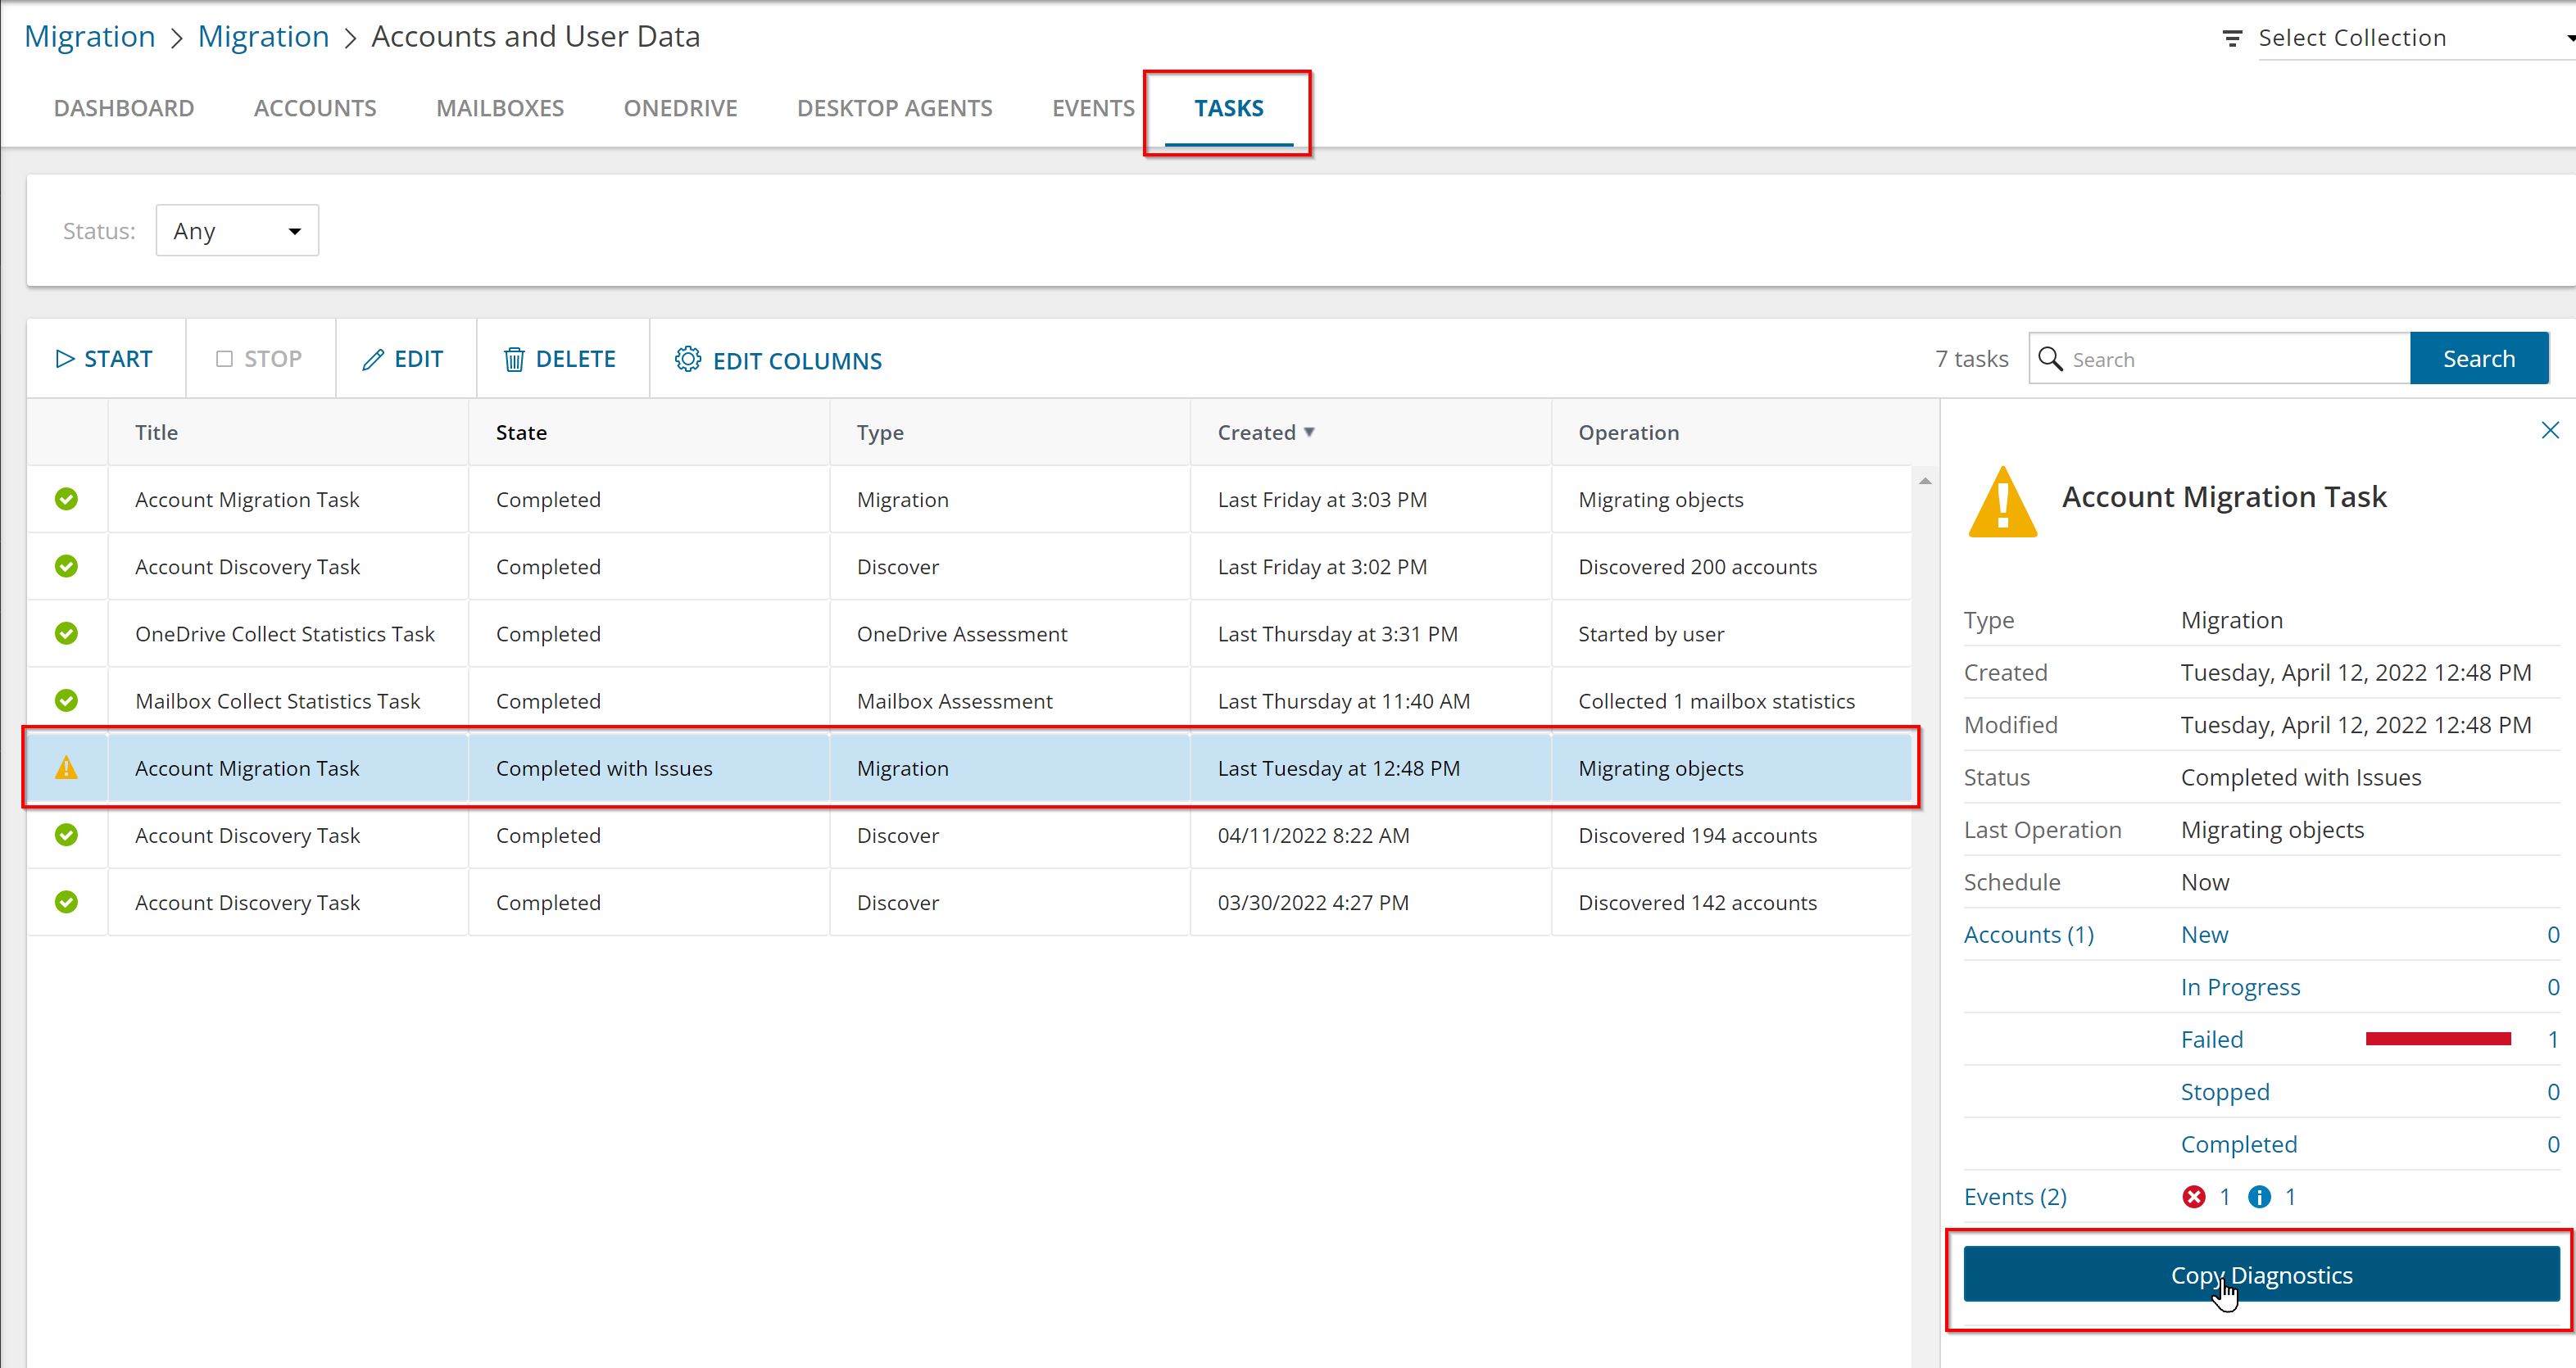Open the Events (2) link
Screen dimensions: 2576x1368
[x=2015, y=1197]
